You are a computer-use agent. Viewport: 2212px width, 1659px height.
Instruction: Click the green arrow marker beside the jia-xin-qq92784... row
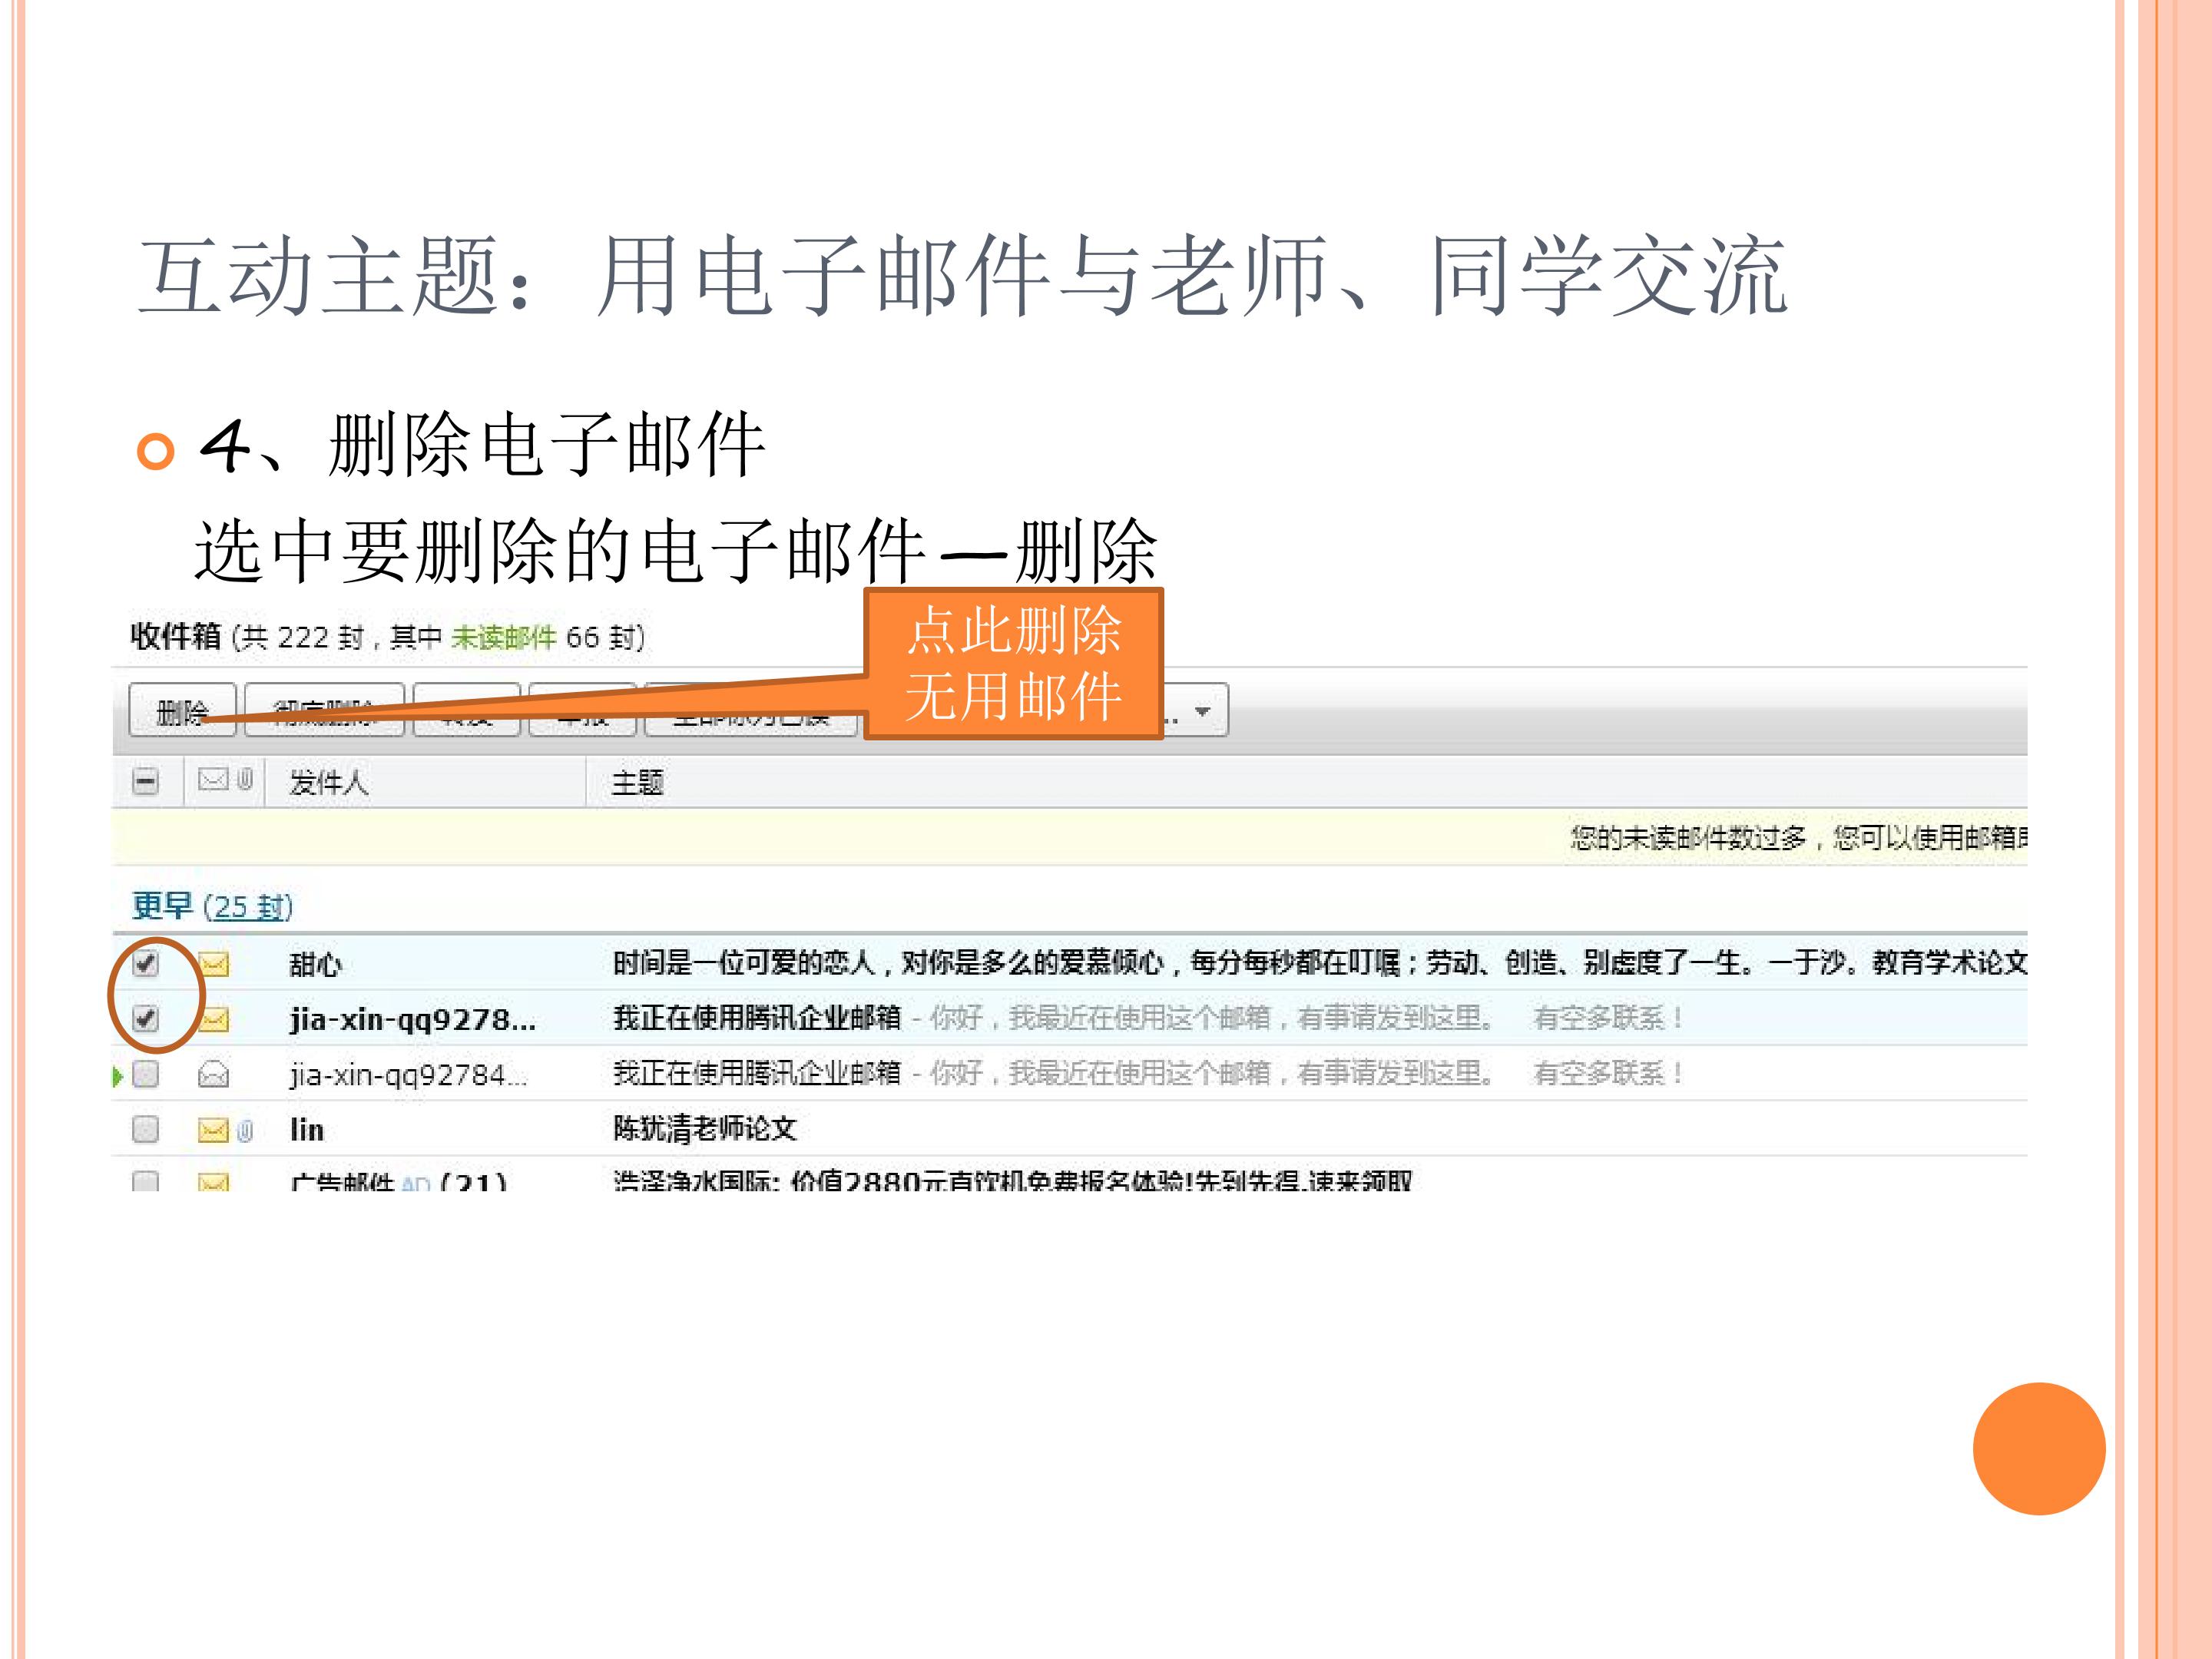click(118, 1076)
